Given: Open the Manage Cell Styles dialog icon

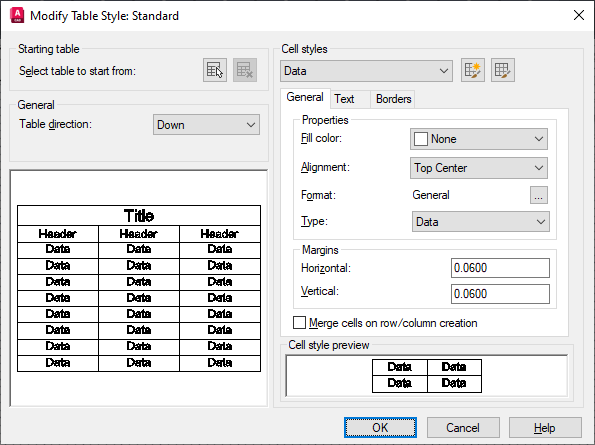Looking at the screenshot, I should tap(503, 70).
